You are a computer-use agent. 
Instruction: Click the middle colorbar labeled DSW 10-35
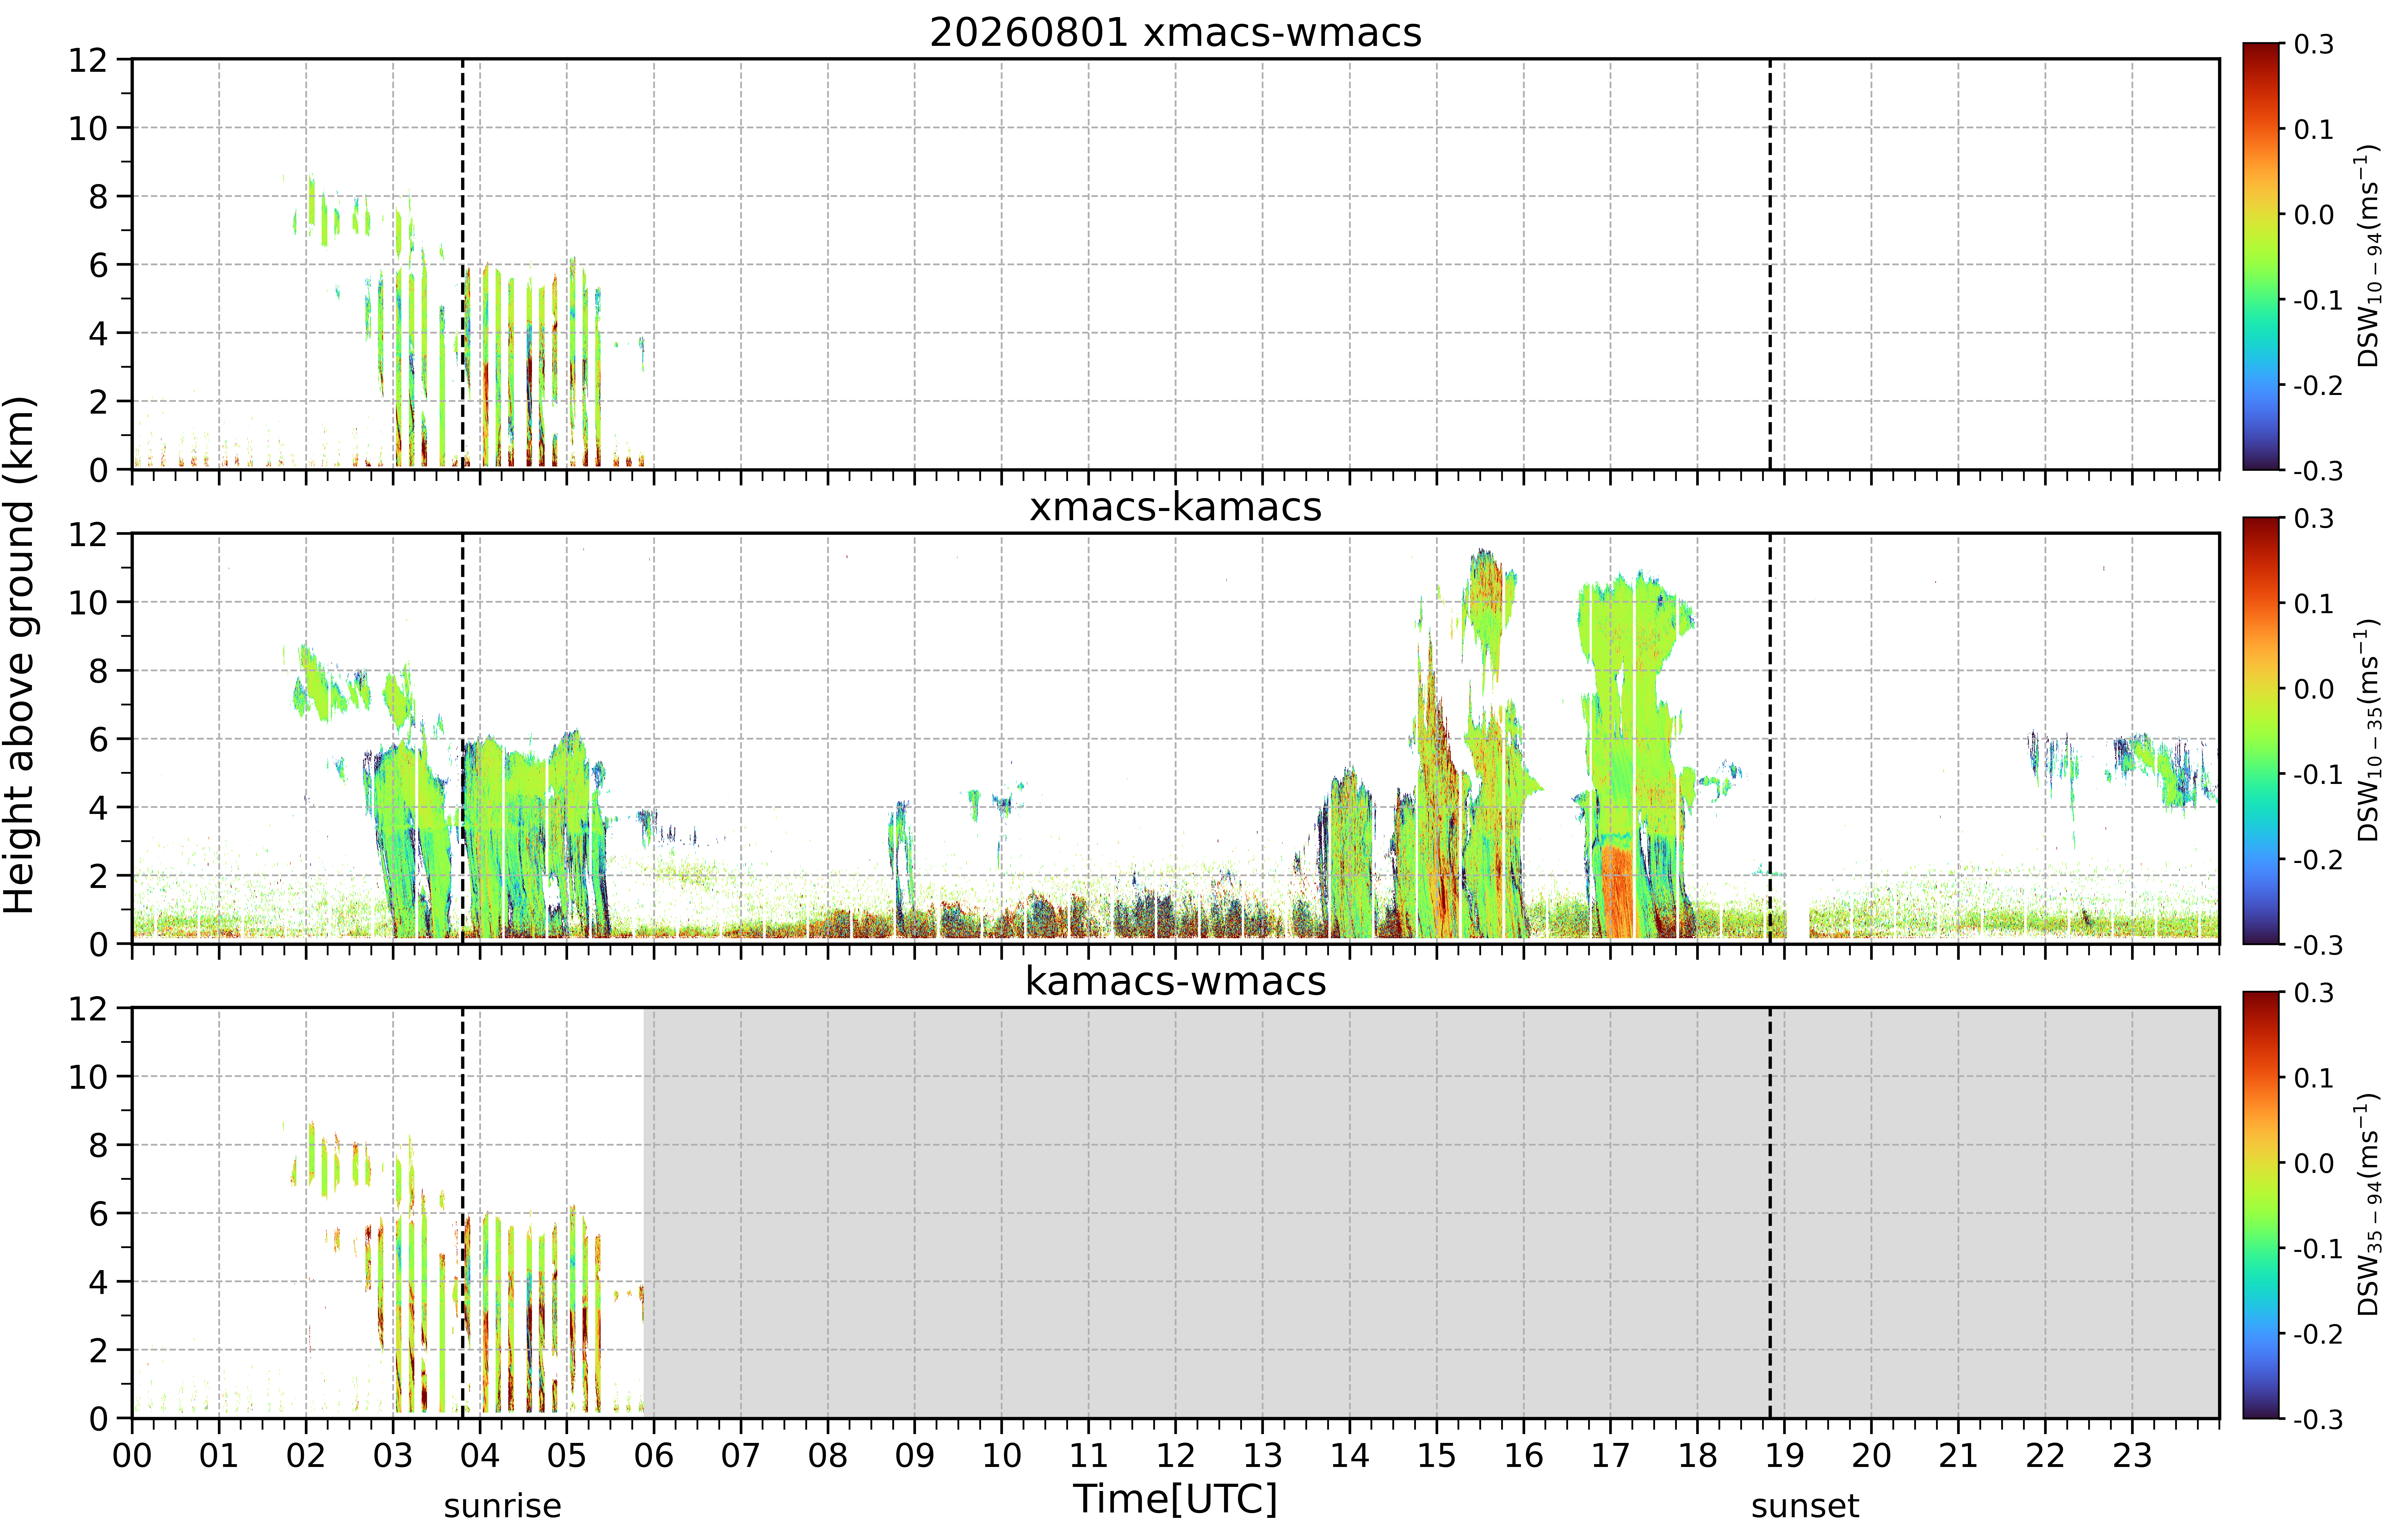[2261, 730]
